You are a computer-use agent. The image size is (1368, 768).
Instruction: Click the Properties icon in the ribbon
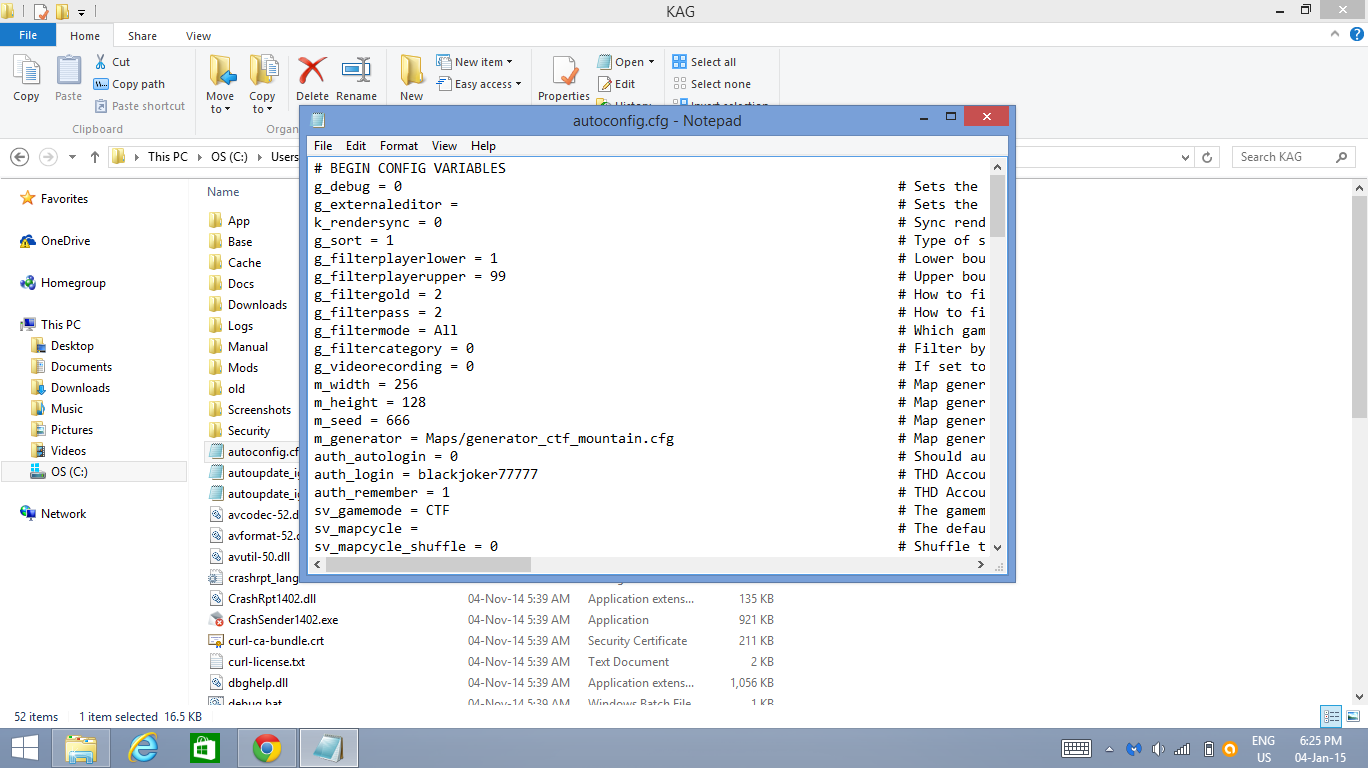564,78
